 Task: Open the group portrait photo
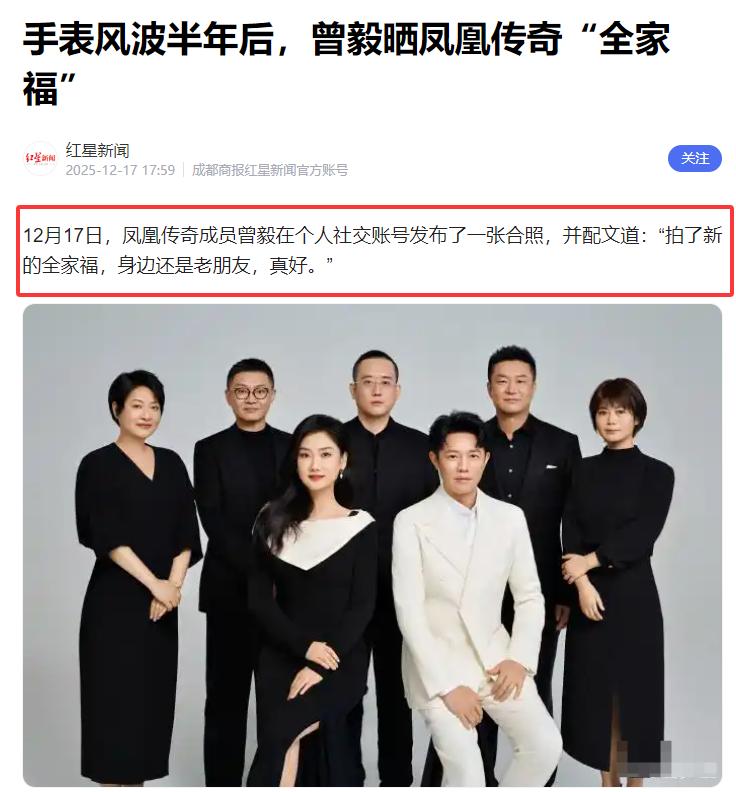pos(372,545)
